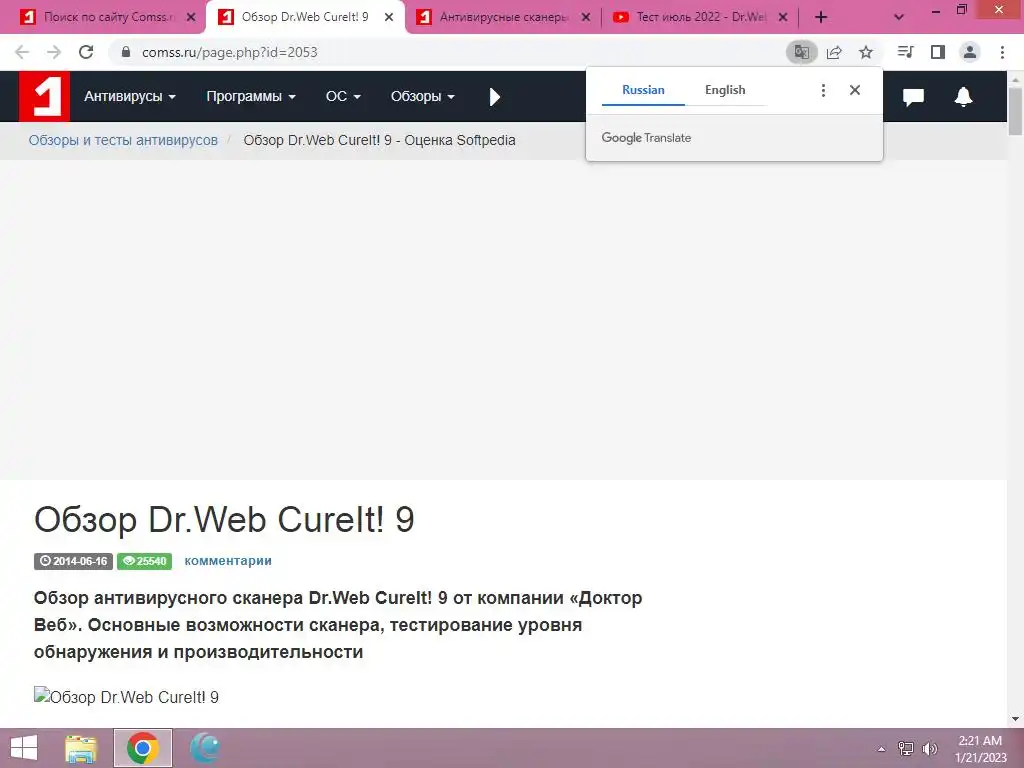Open the blue globe app in taskbar
This screenshot has height=768, width=1024.
pyautogui.click(x=205, y=748)
